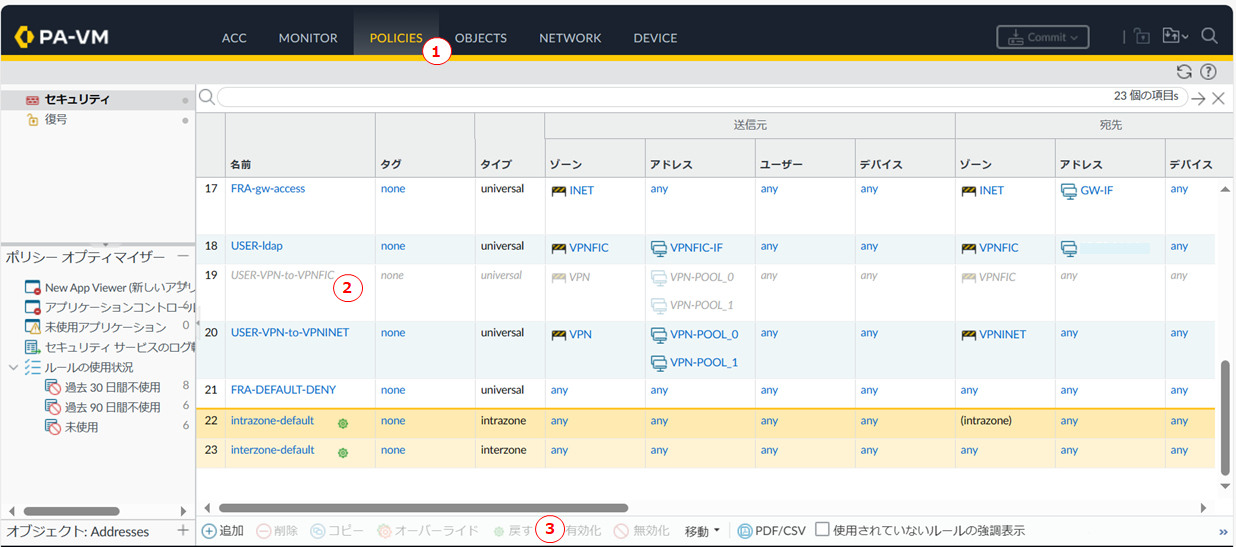Click the green gear on intrazone-default
Viewport: 1236px width, 547px height.
(343, 422)
